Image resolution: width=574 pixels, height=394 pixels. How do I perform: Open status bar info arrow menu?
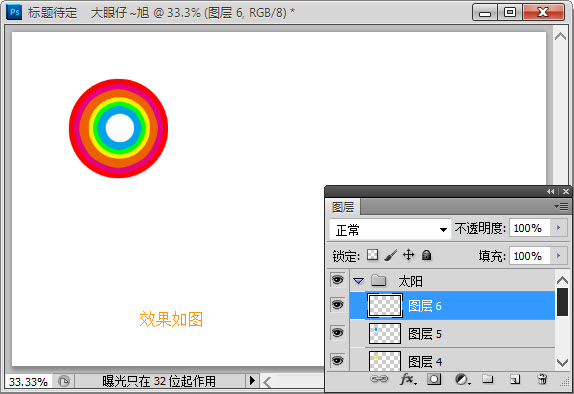pos(252,381)
